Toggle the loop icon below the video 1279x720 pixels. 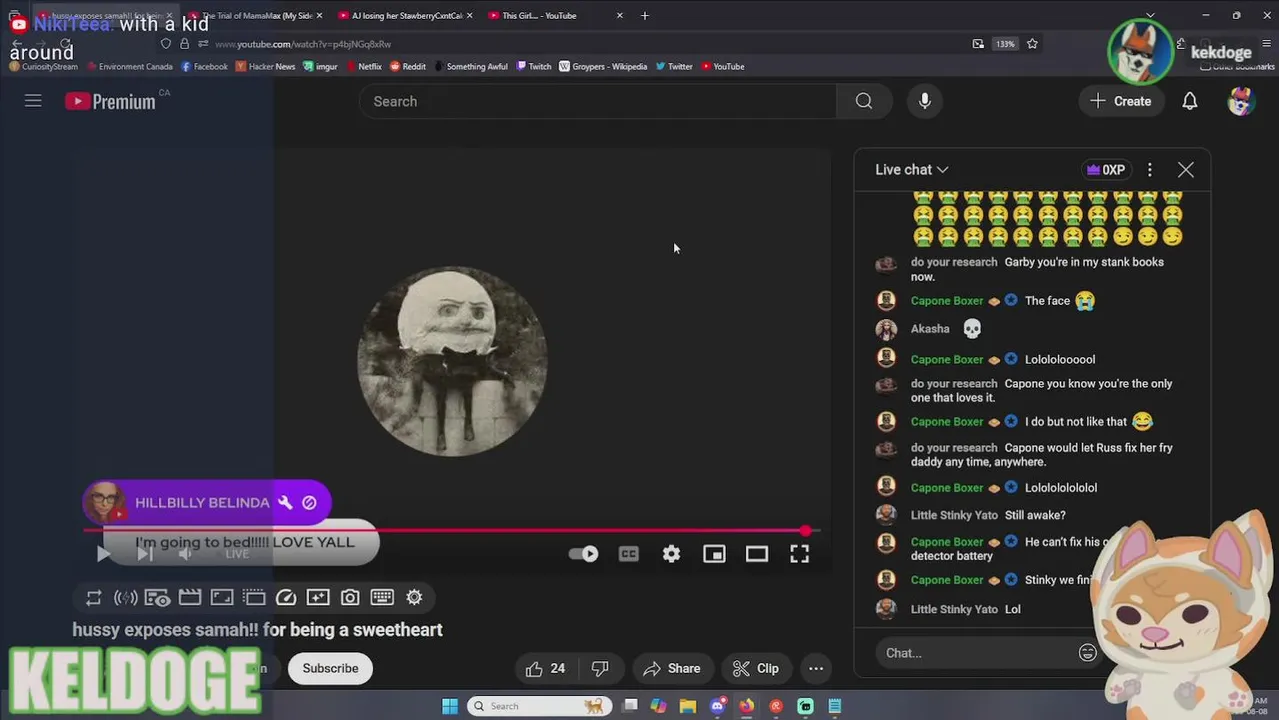94,598
